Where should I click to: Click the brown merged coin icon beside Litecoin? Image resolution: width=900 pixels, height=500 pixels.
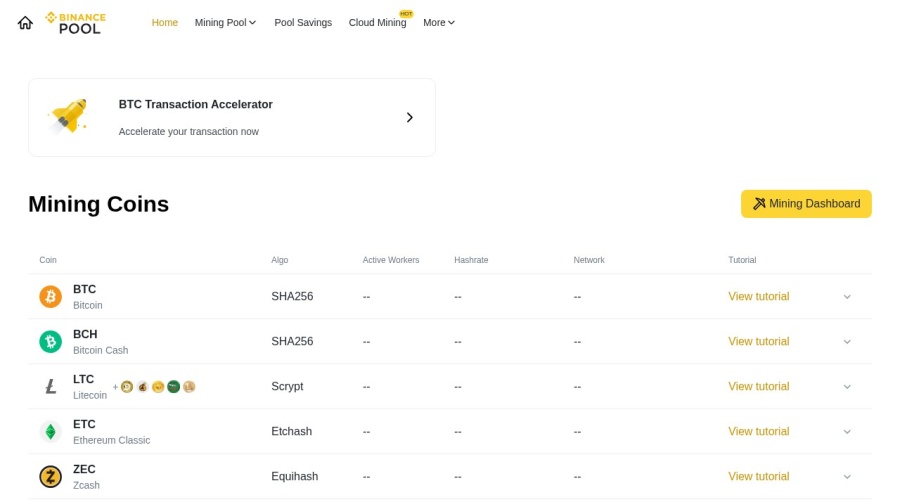pyautogui.click(x=142, y=387)
